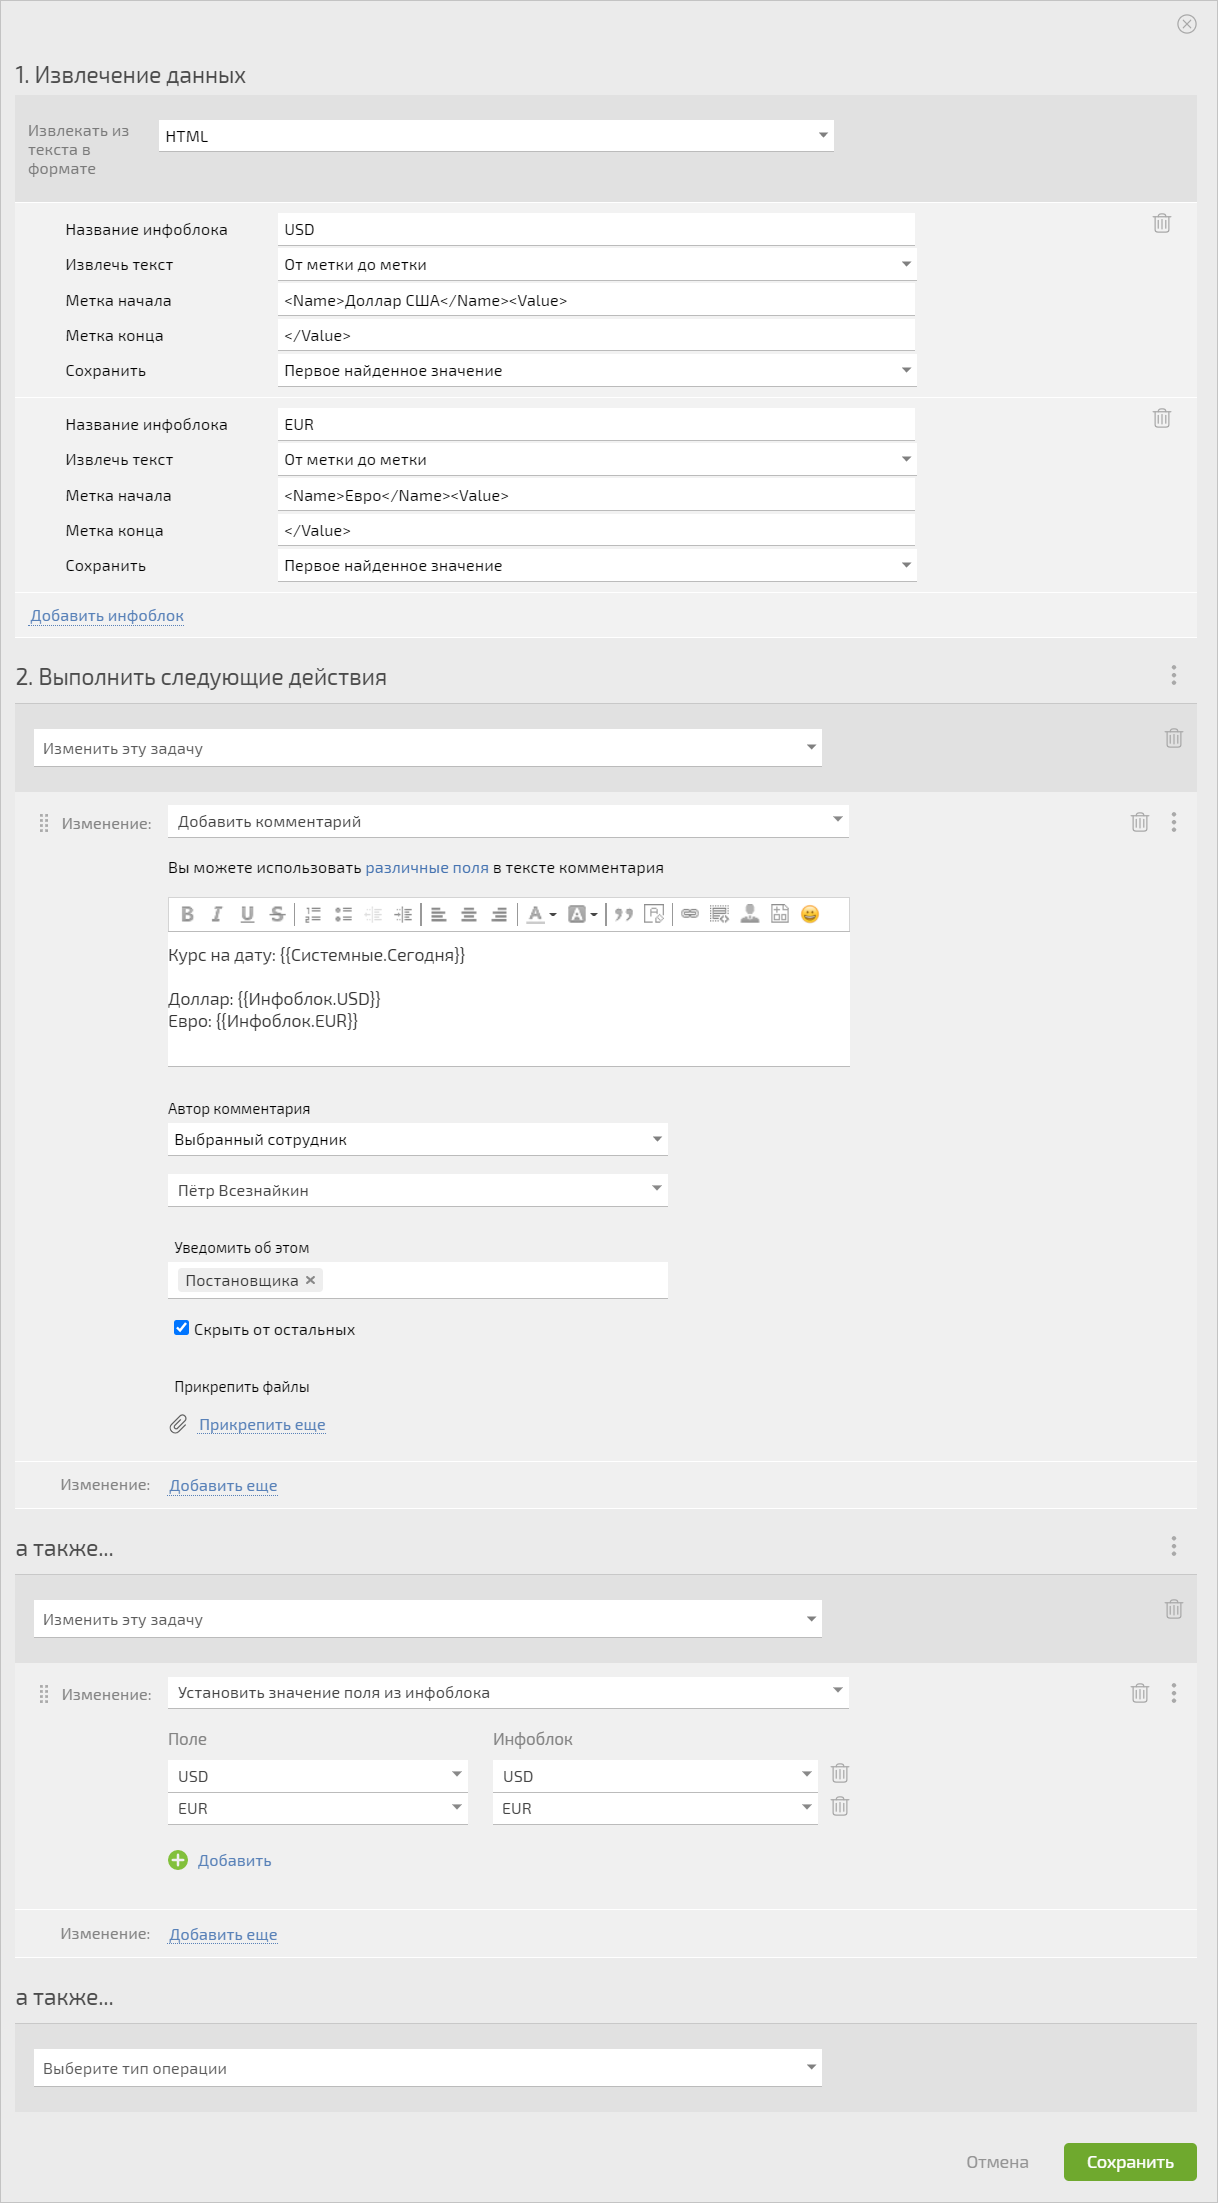Insert a blockquote in the comment
Screen dimensions: 1218x2203
[624, 914]
